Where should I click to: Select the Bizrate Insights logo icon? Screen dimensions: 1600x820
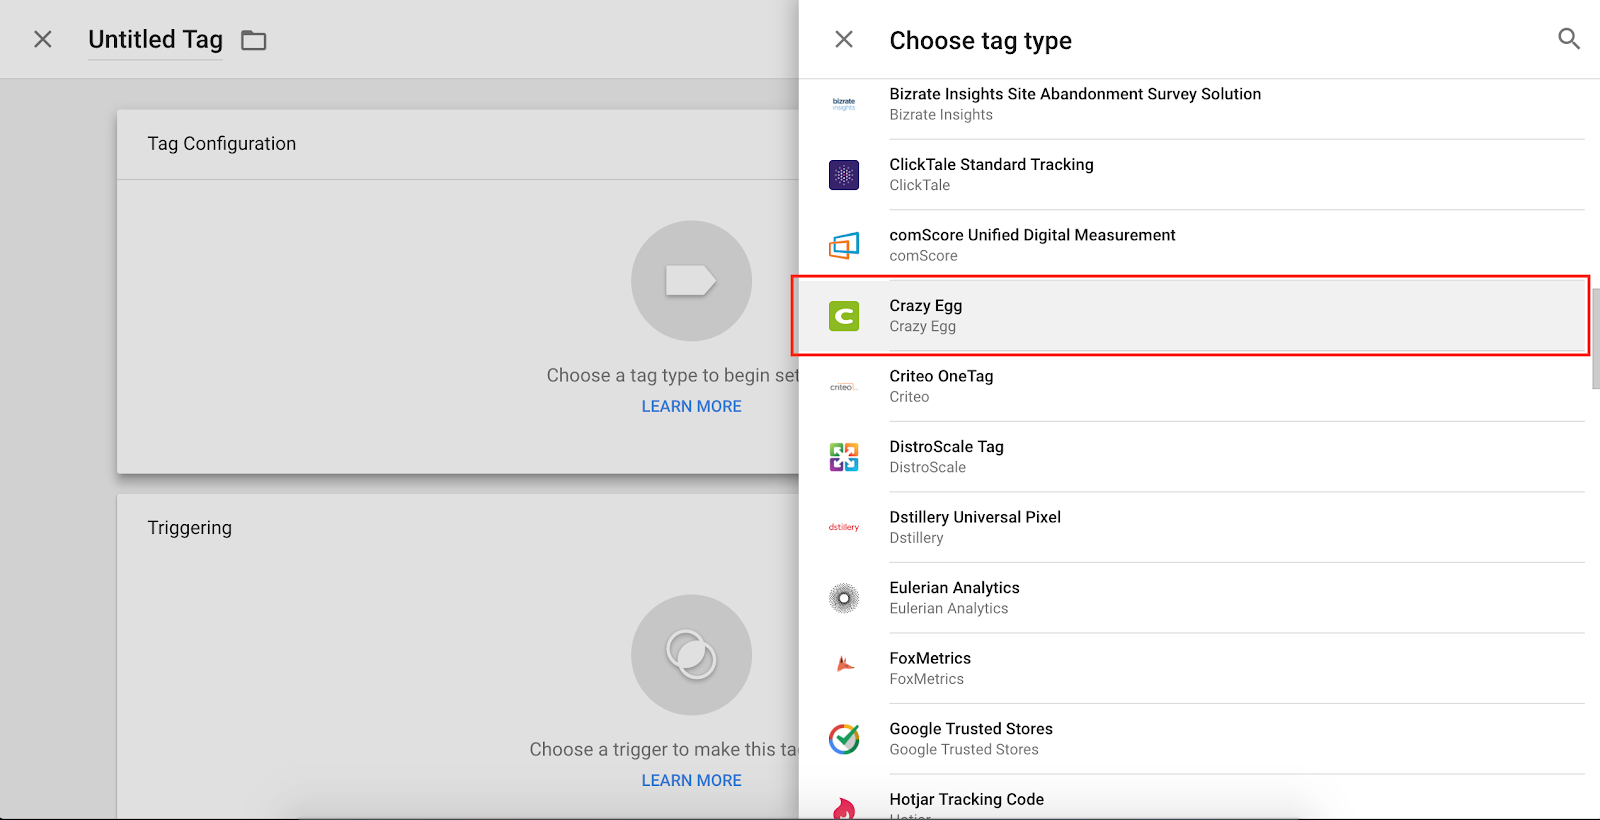pyautogui.click(x=844, y=104)
